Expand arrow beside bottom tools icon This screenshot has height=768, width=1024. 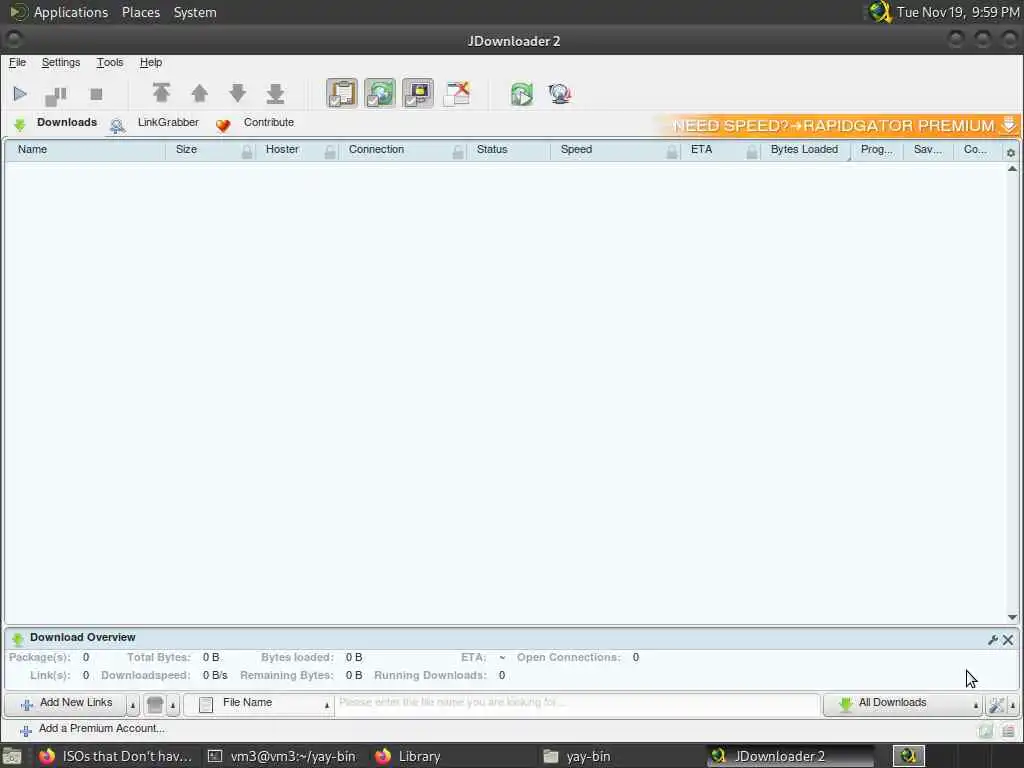[x=1013, y=705]
